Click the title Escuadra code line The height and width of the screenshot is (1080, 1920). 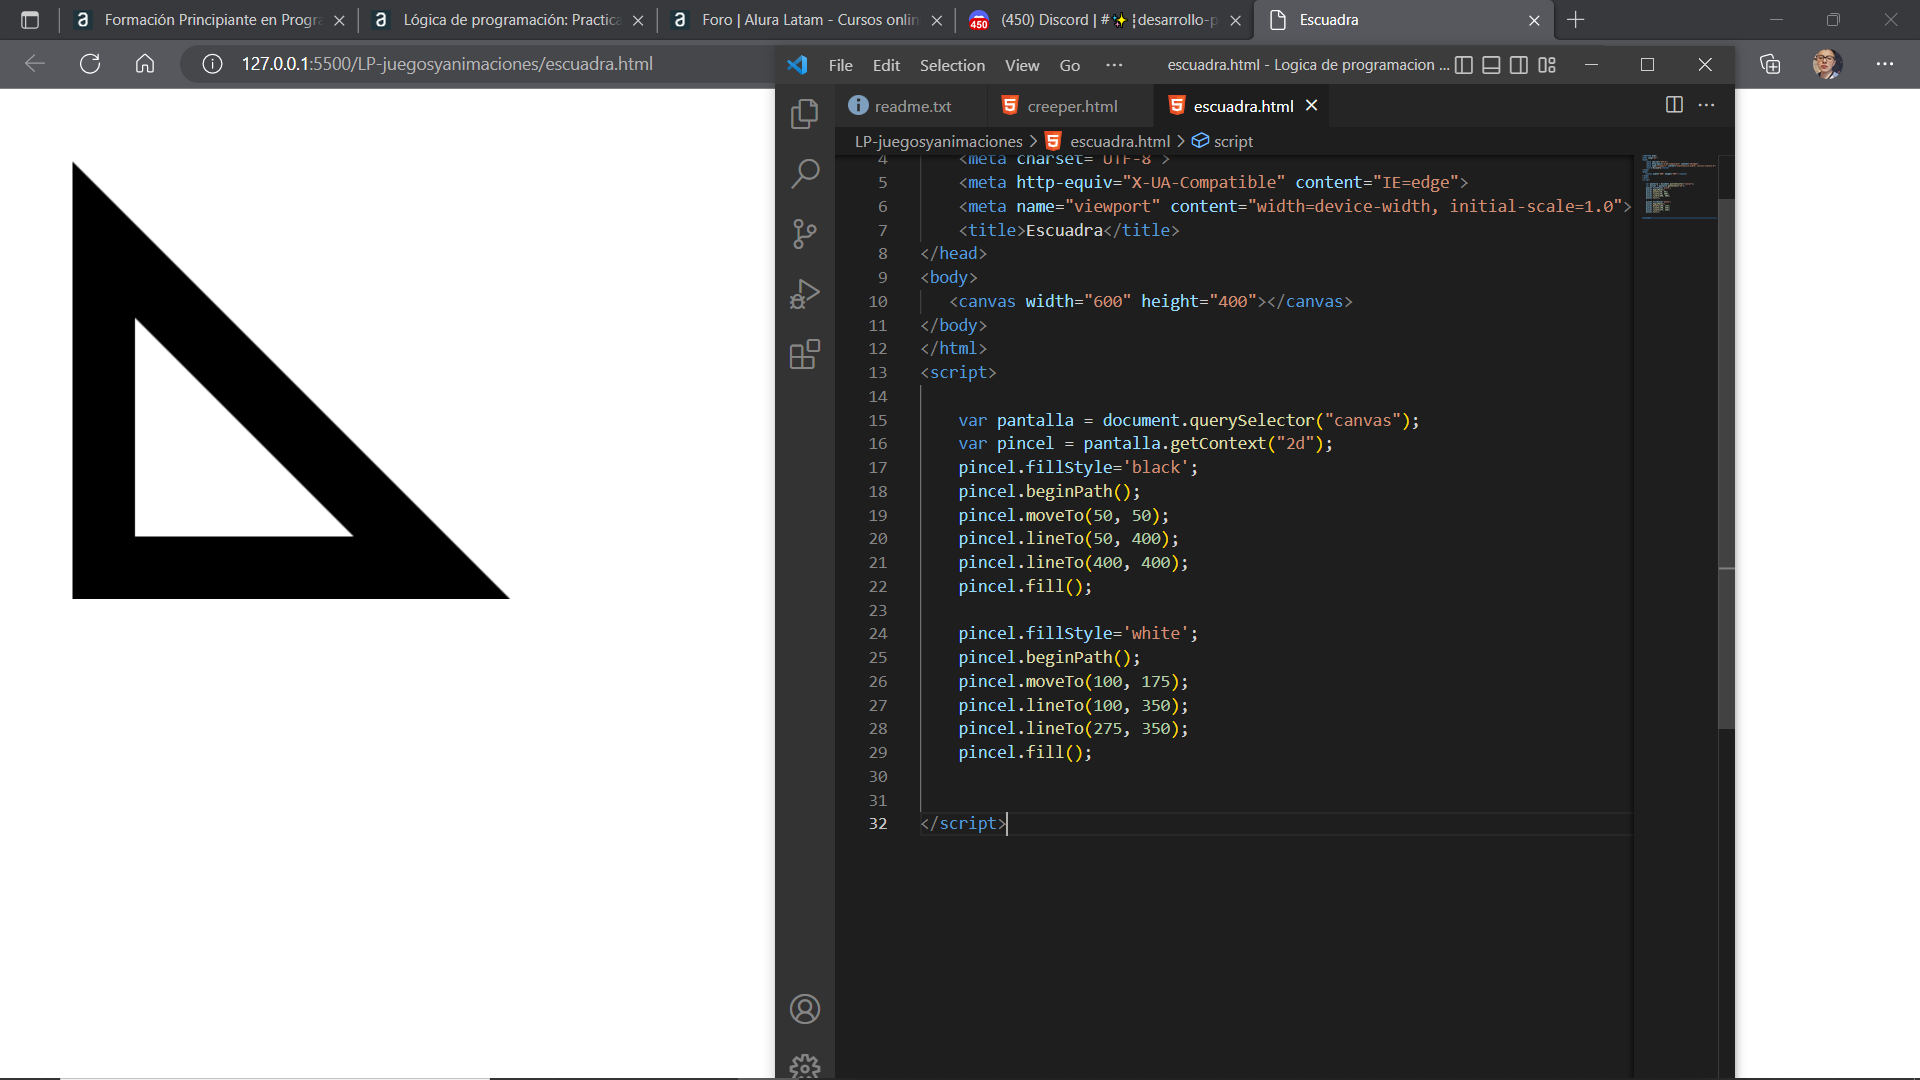pos(1069,230)
